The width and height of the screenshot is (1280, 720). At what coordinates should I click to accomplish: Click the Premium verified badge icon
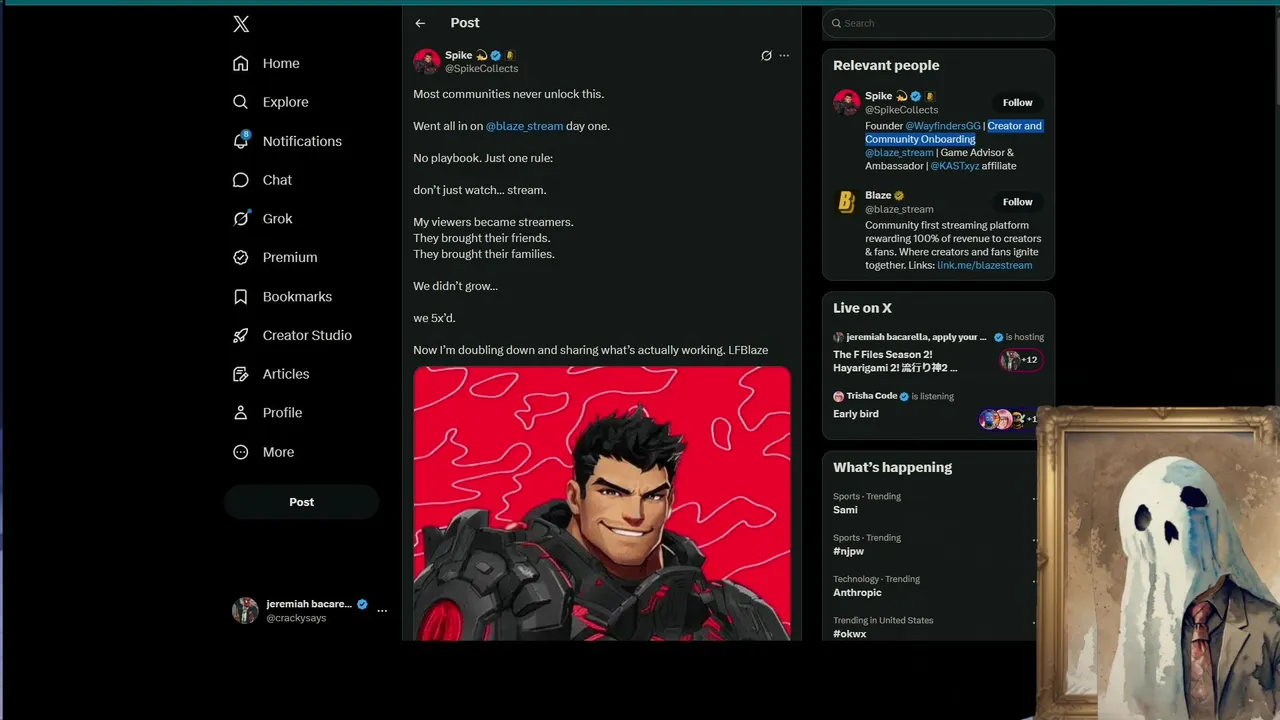pyautogui.click(x=240, y=257)
